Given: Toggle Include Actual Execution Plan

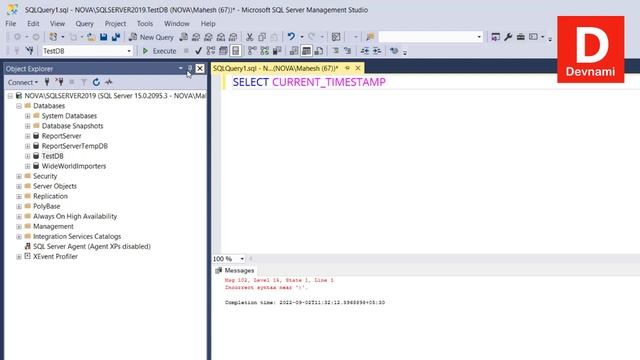Looking at the screenshot, I should [x=252, y=51].
